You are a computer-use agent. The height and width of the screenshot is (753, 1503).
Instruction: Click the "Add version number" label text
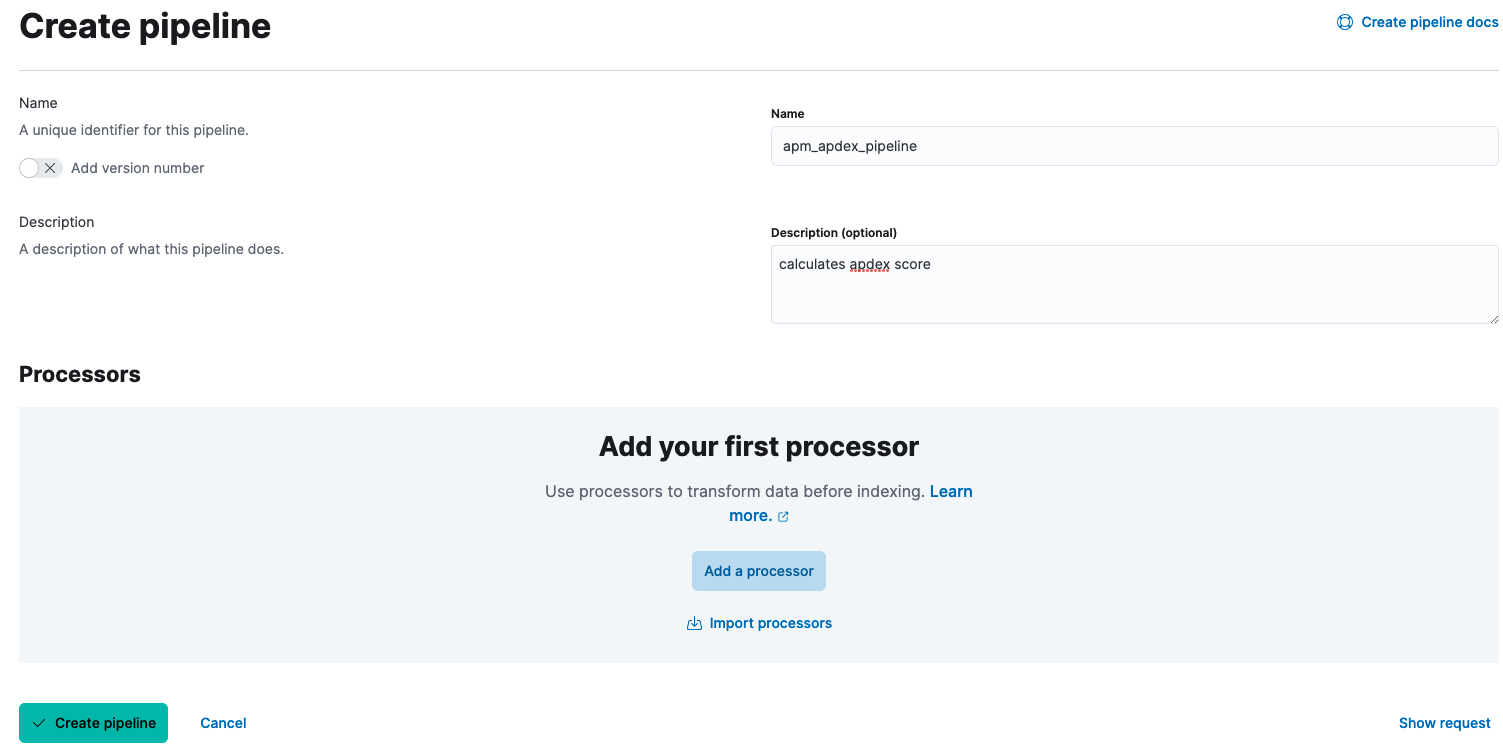click(138, 168)
